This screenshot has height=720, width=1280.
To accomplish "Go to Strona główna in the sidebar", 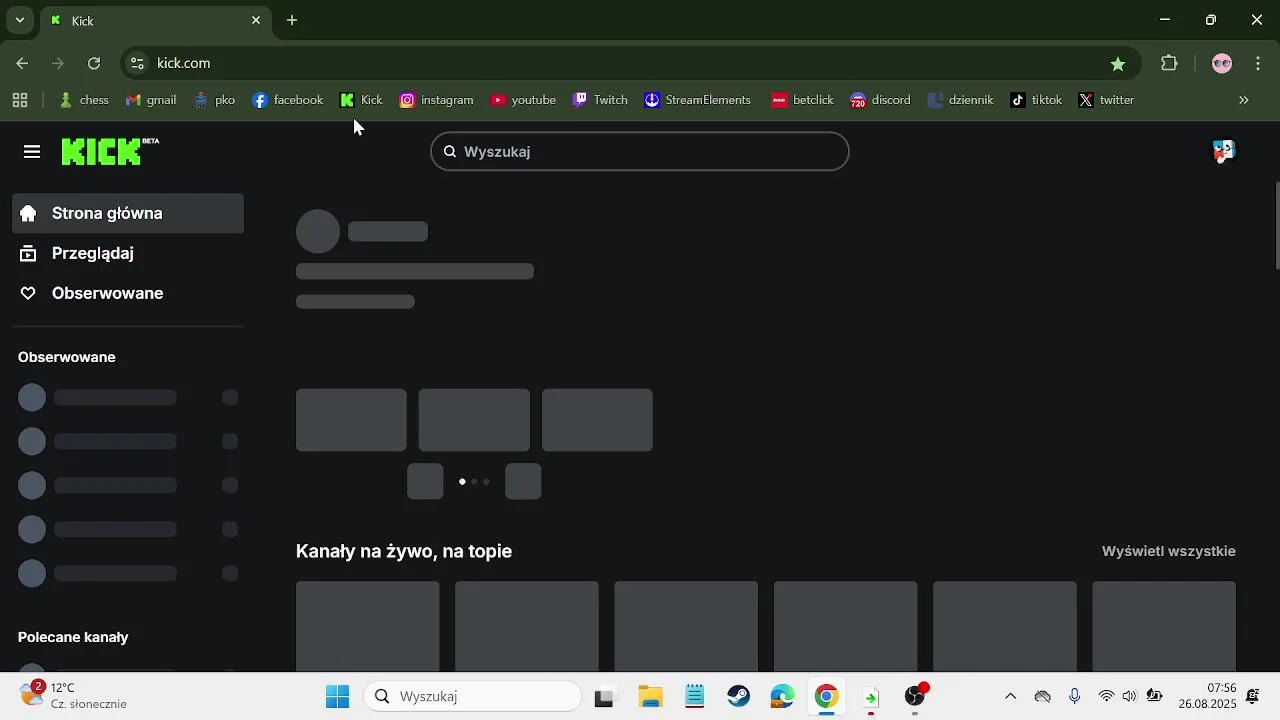I will (128, 213).
